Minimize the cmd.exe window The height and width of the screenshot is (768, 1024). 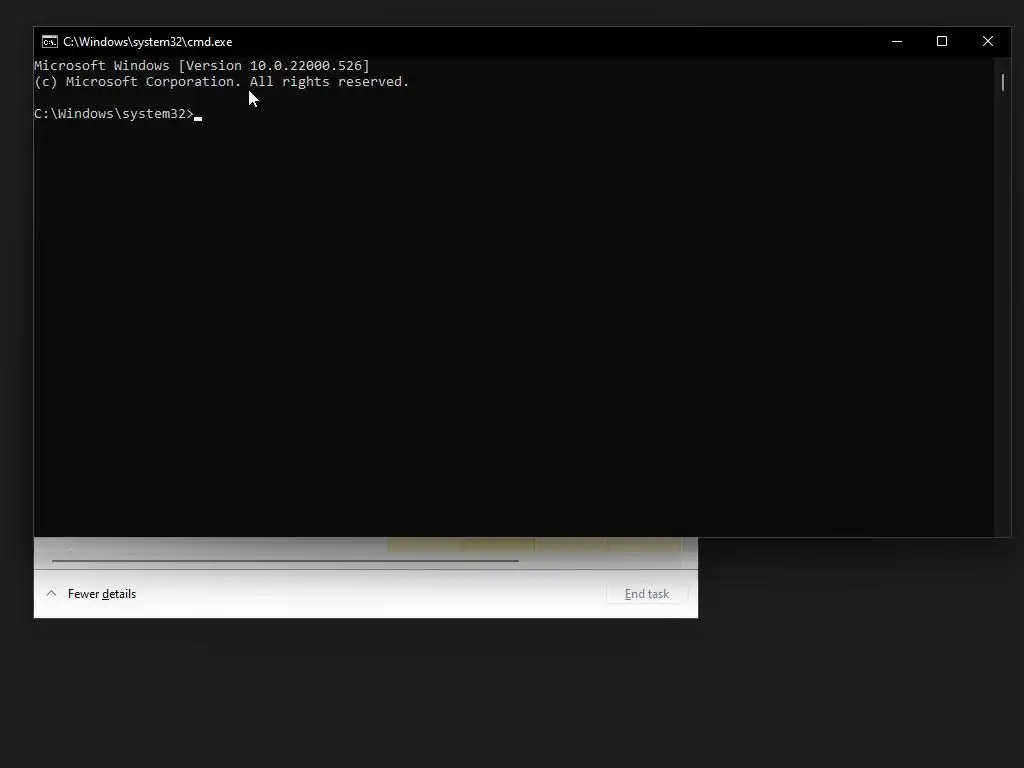pos(897,41)
